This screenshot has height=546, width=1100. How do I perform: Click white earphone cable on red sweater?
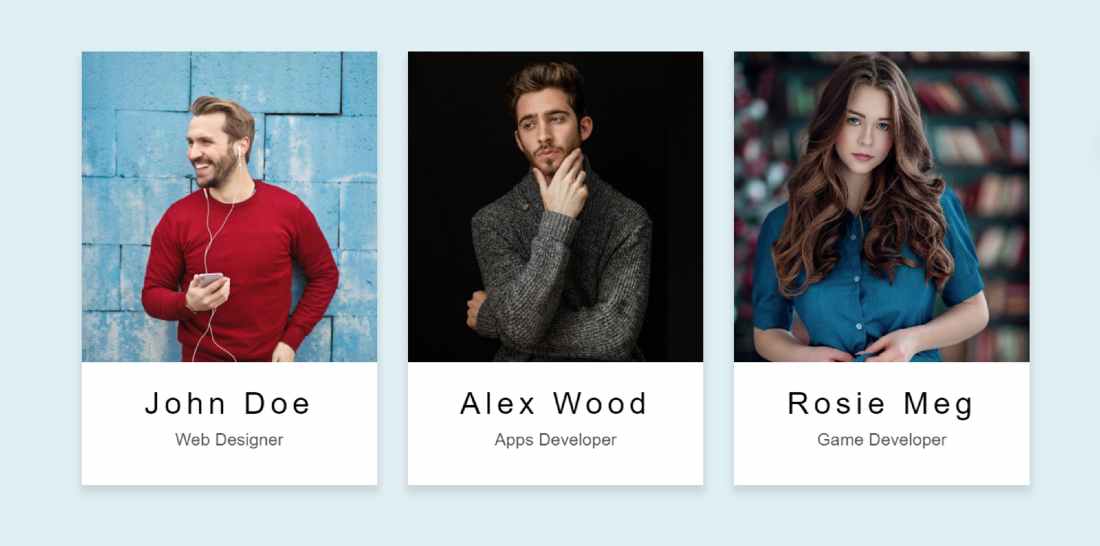210,239
